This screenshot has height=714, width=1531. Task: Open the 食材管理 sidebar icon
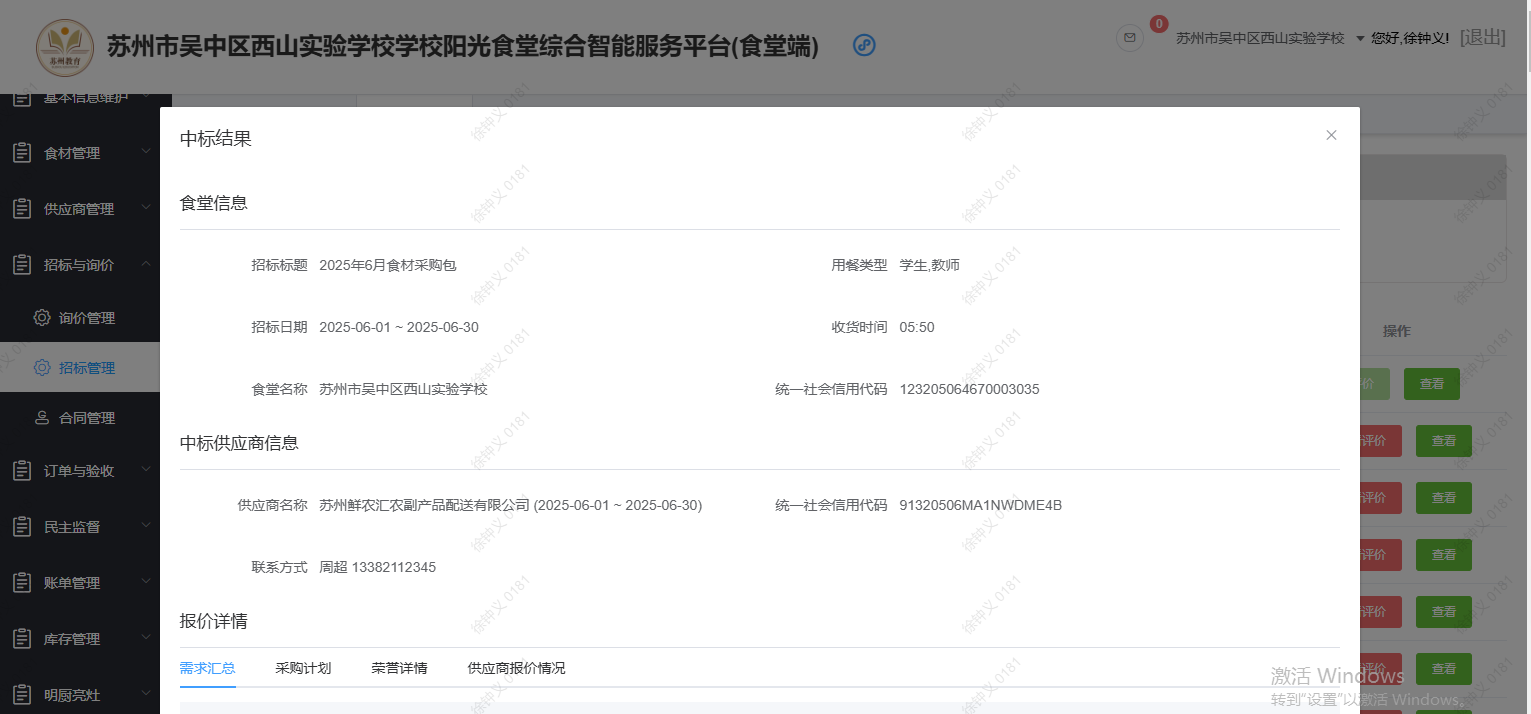22,152
